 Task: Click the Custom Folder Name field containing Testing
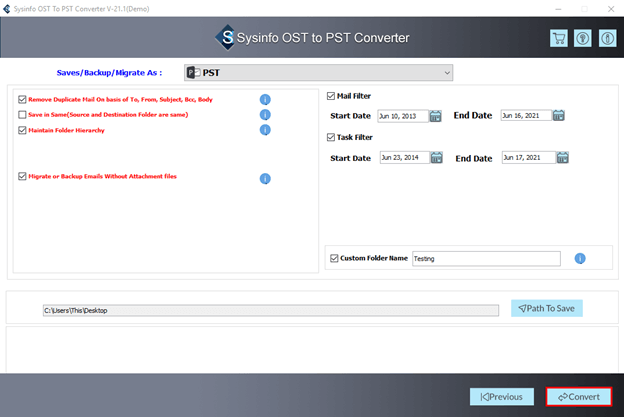(x=486, y=259)
